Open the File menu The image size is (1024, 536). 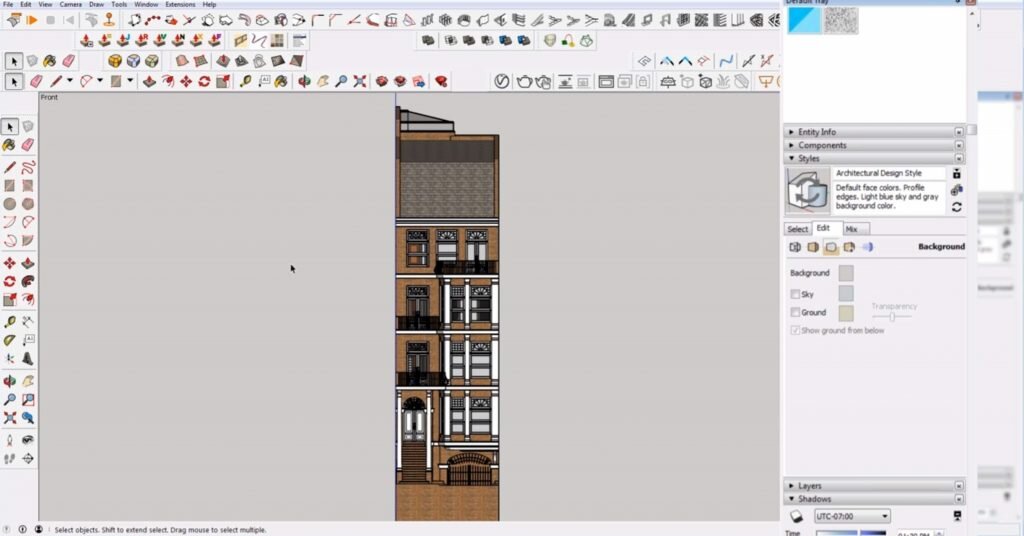[8, 4]
